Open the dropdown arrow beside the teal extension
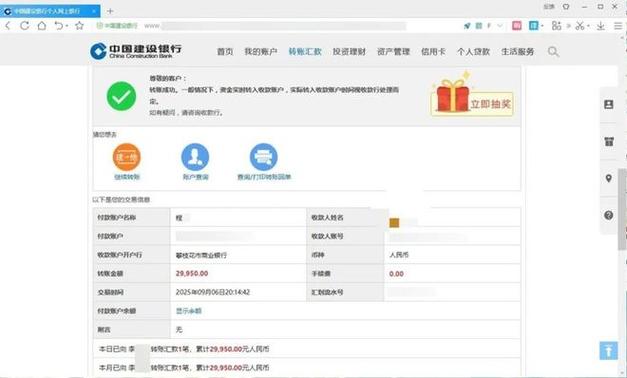This screenshot has height=378, width=627. [x=542, y=26]
